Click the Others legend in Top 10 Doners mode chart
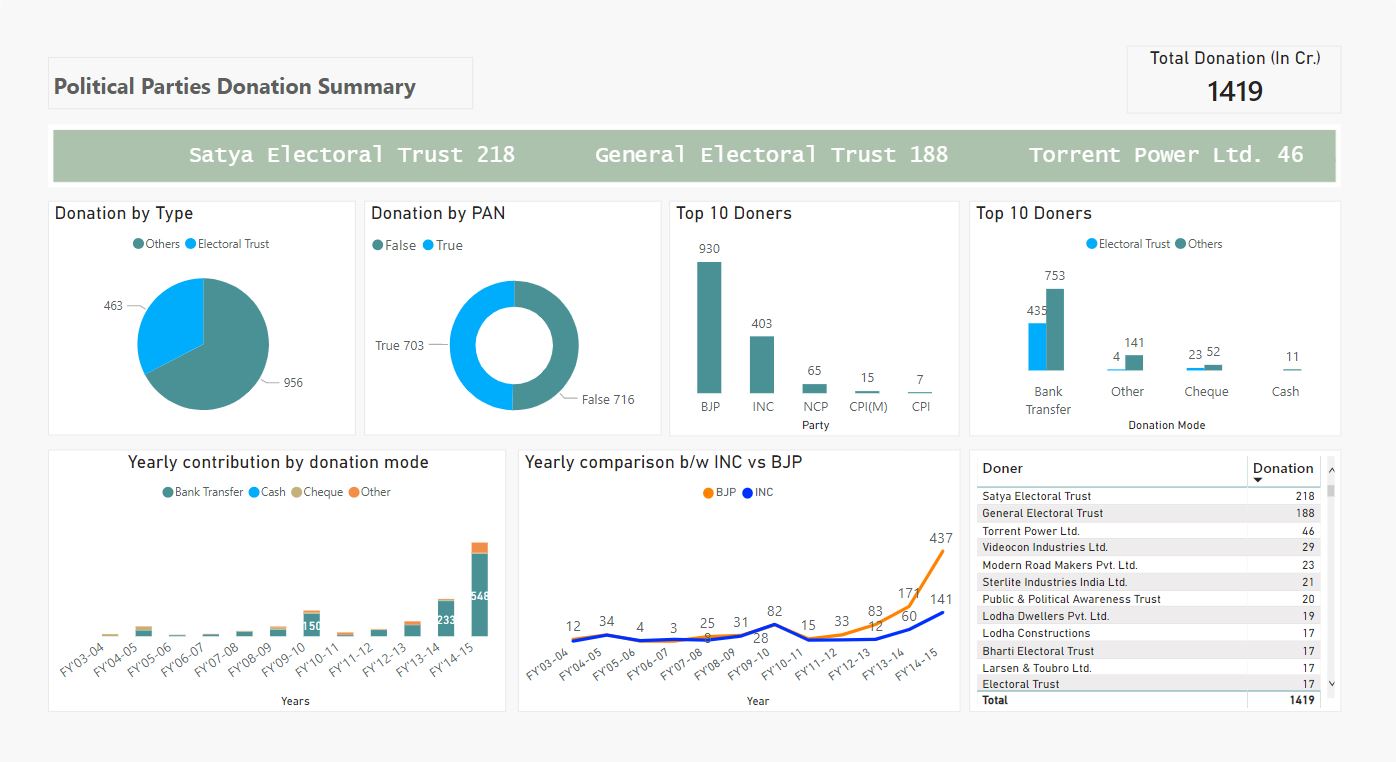This screenshot has width=1396, height=762. click(x=1199, y=244)
